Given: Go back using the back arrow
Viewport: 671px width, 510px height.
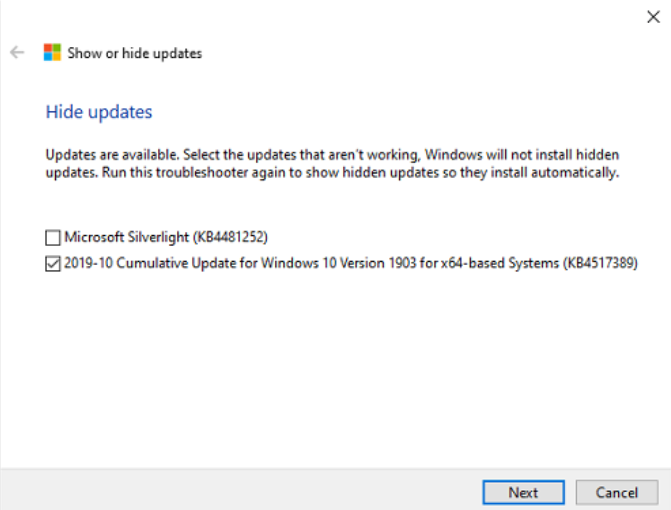Looking at the screenshot, I should click(x=17, y=53).
